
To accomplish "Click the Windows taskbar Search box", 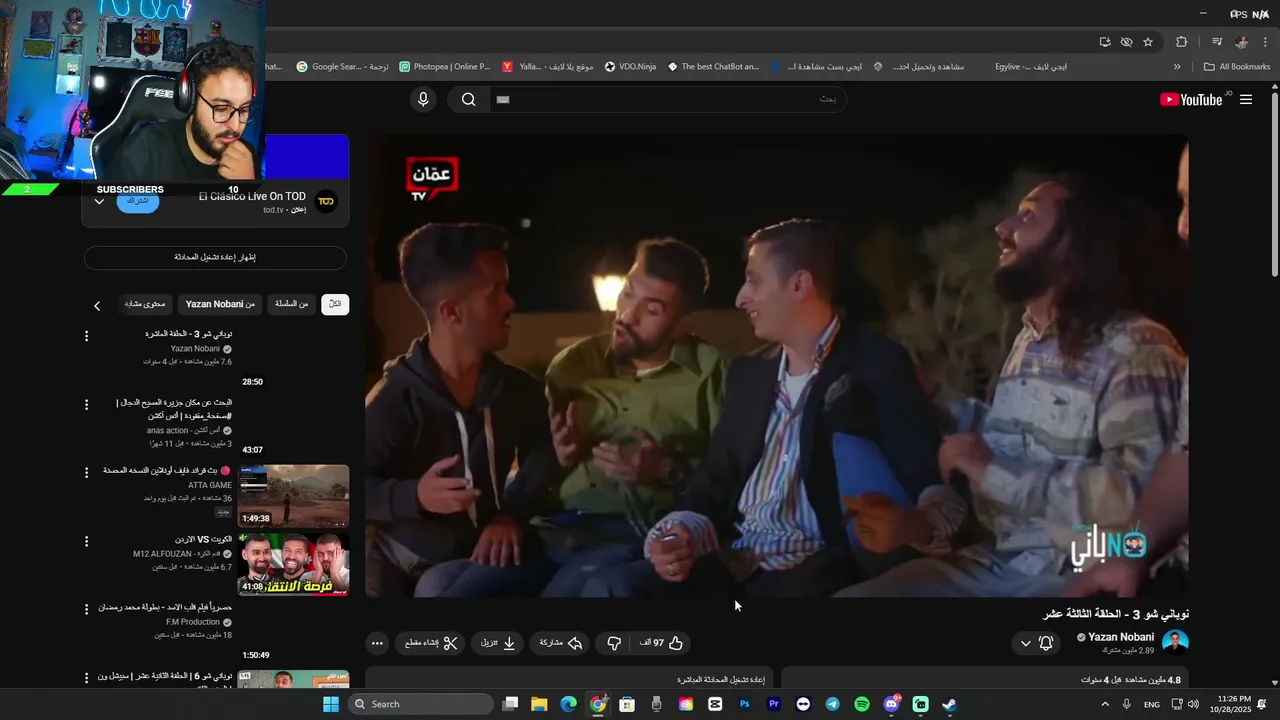I will coord(421,704).
